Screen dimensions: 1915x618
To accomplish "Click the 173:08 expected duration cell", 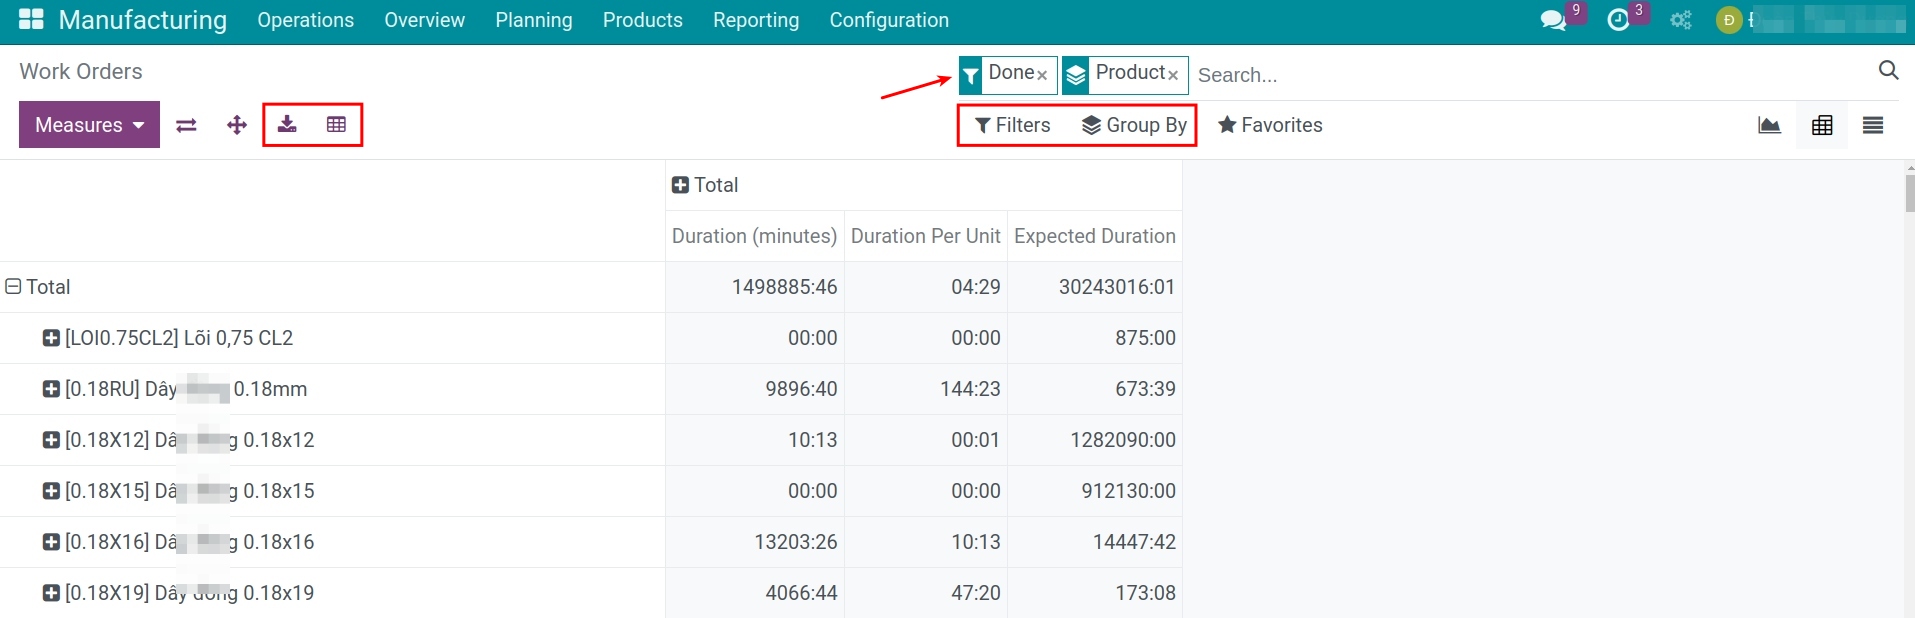I will (x=1094, y=593).
